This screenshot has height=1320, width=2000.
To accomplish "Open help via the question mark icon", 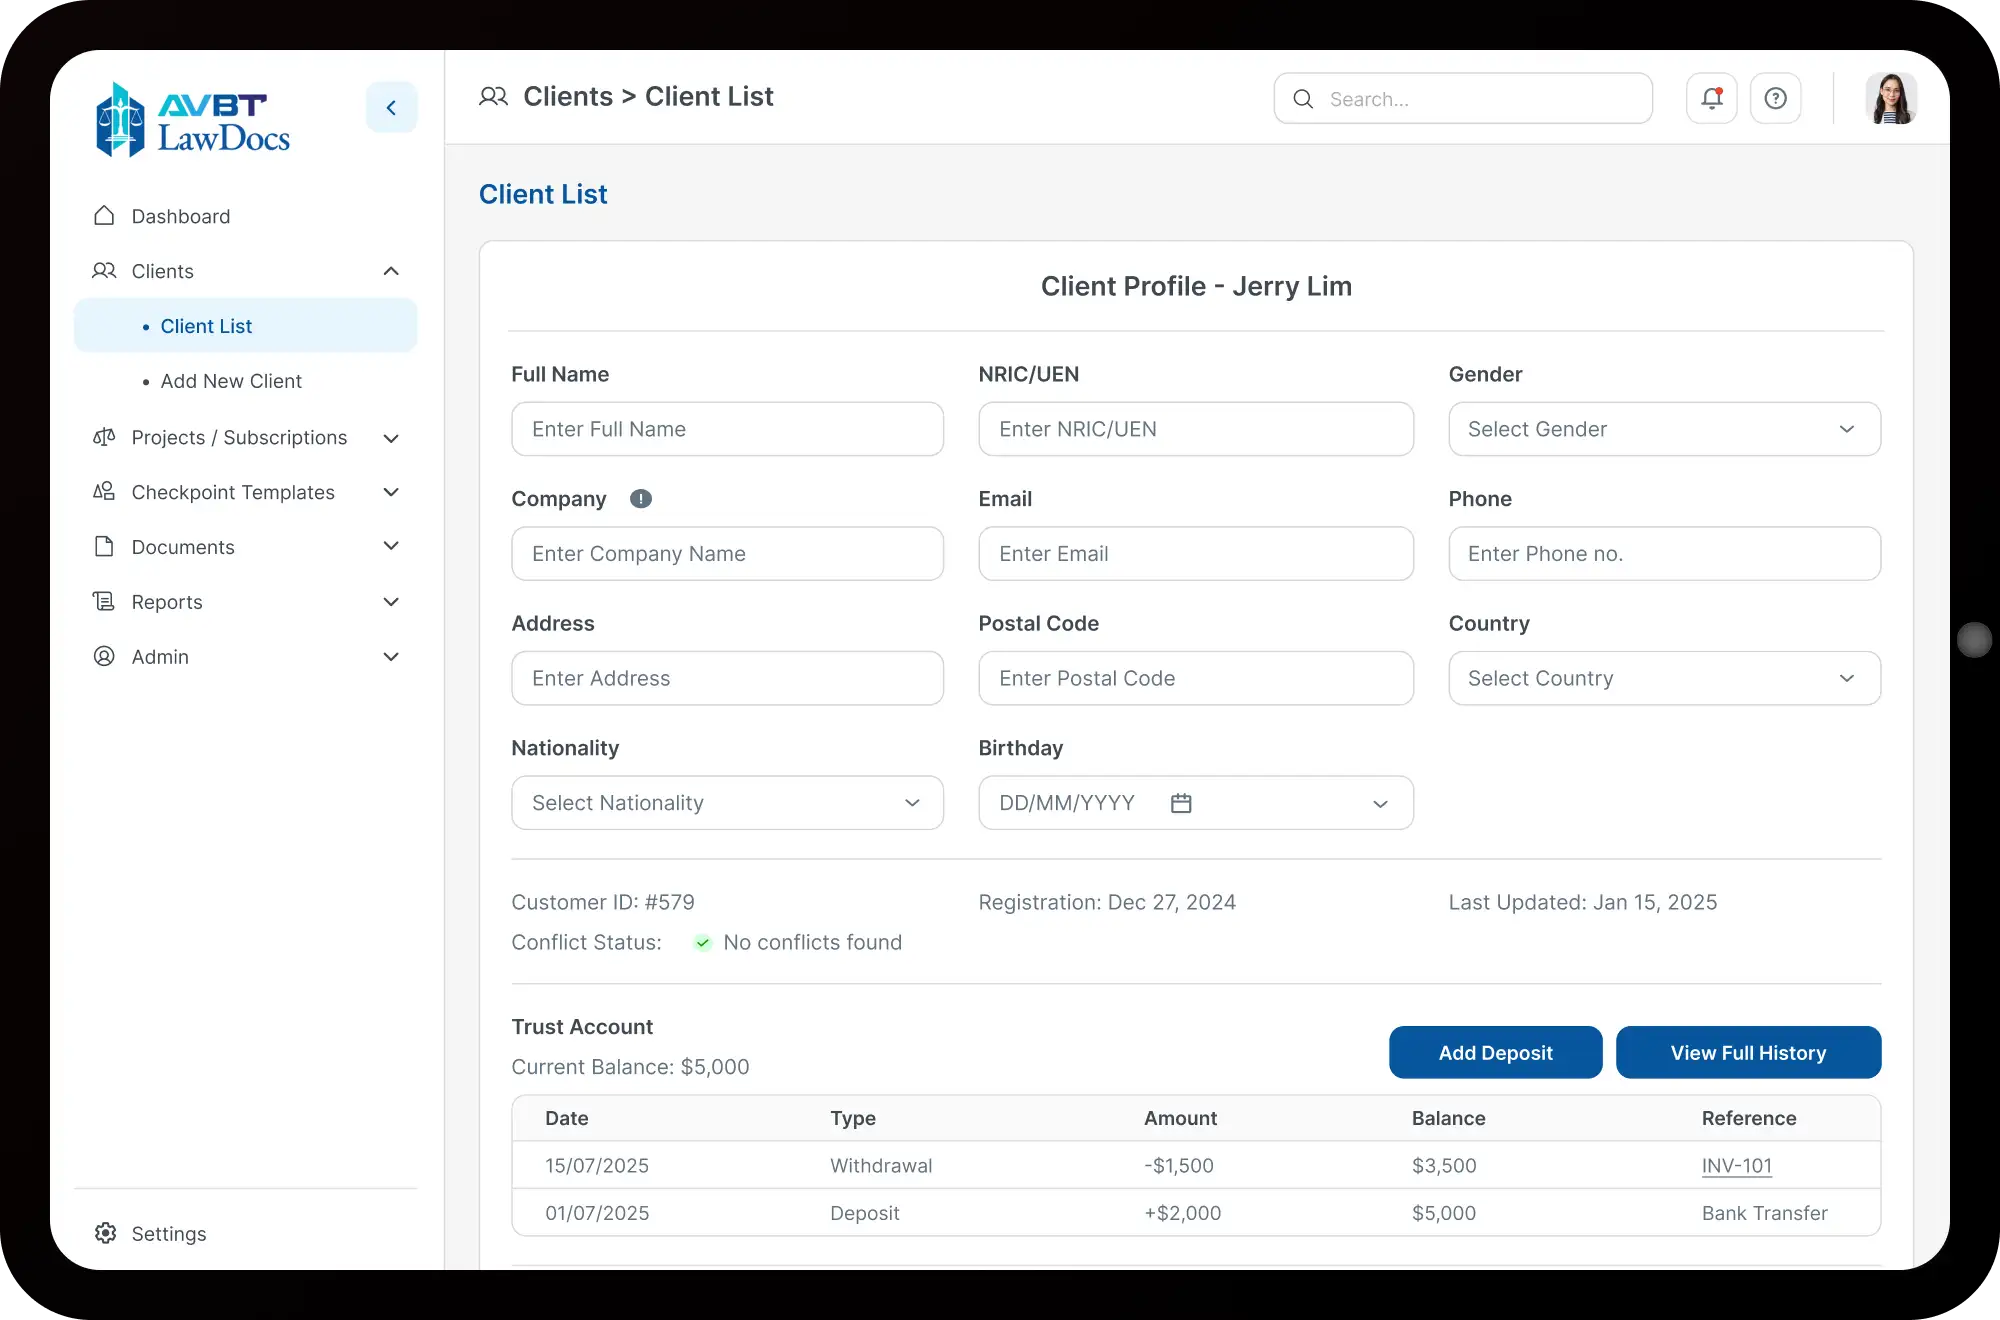I will 1776,98.
